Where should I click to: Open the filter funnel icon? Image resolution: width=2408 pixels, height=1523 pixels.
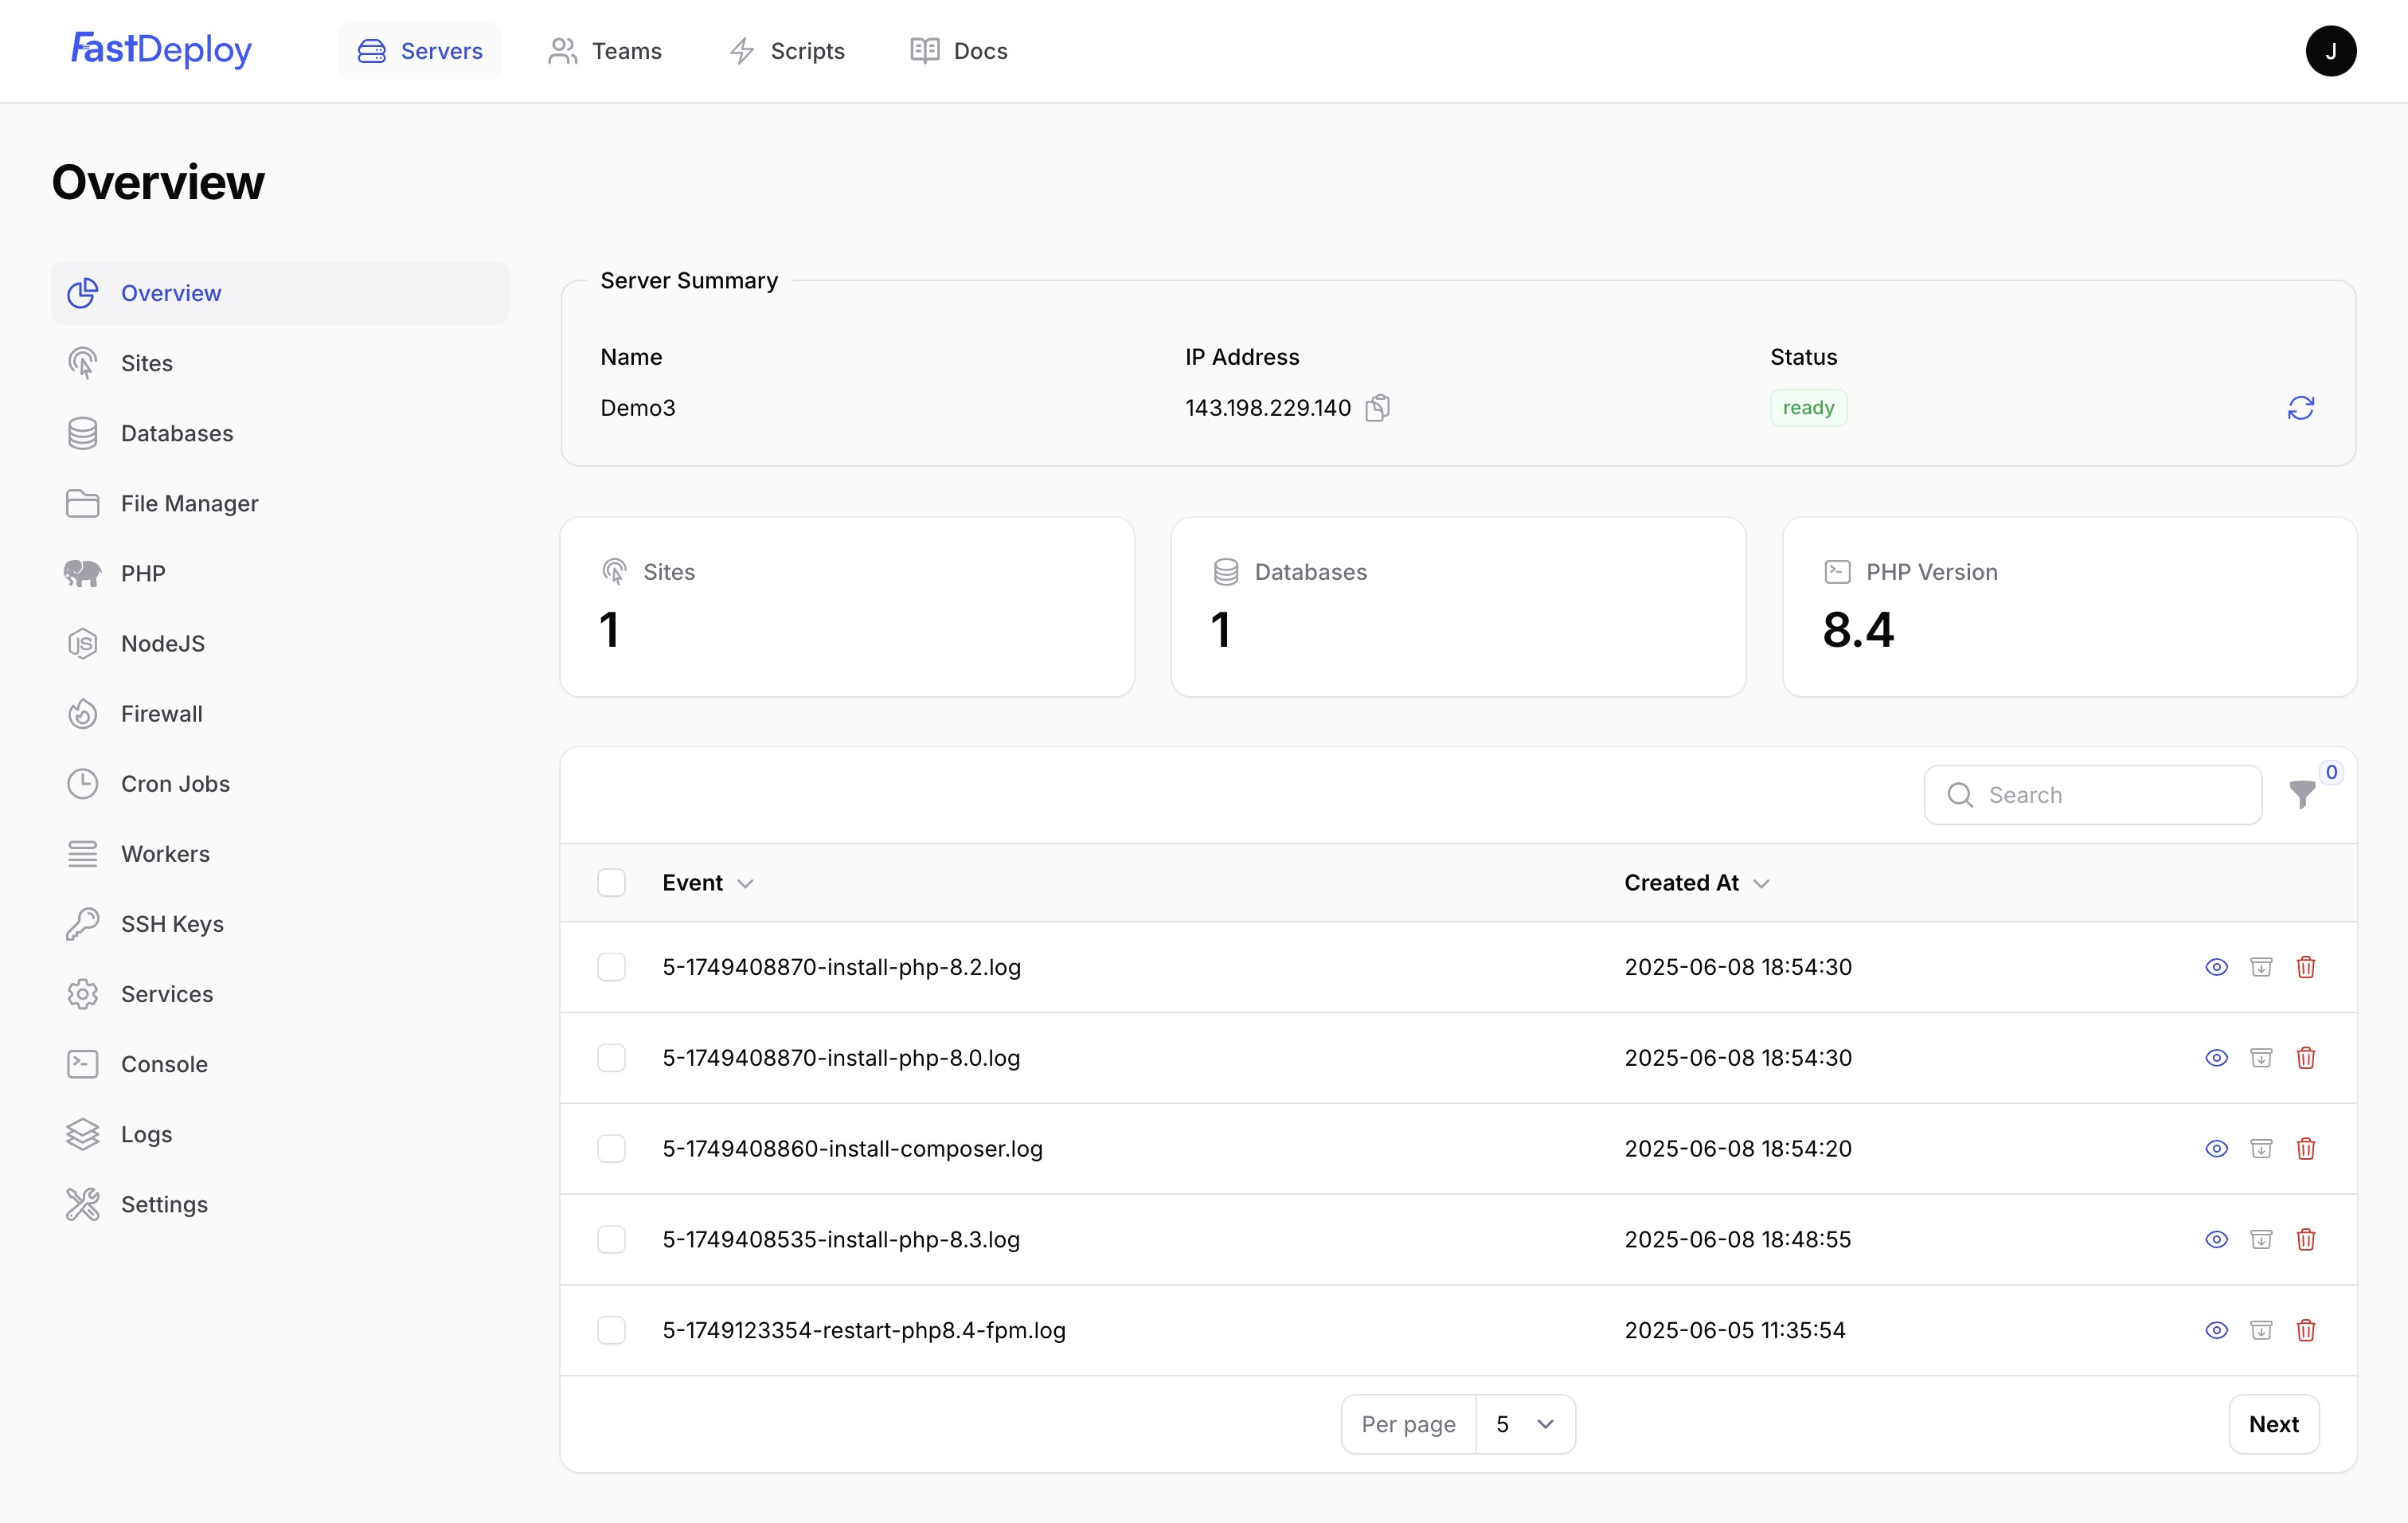(x=2303, y=795)
